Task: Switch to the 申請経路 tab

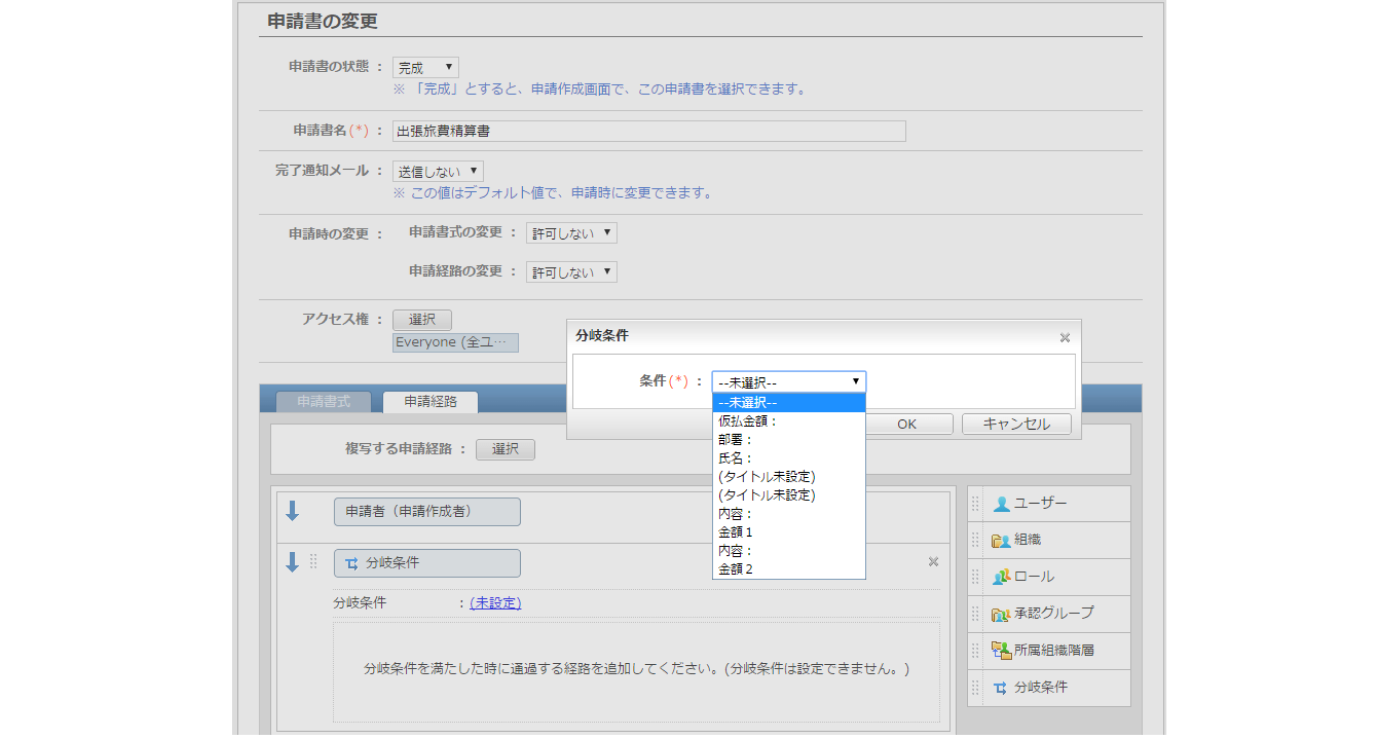Action: (430, 401)
